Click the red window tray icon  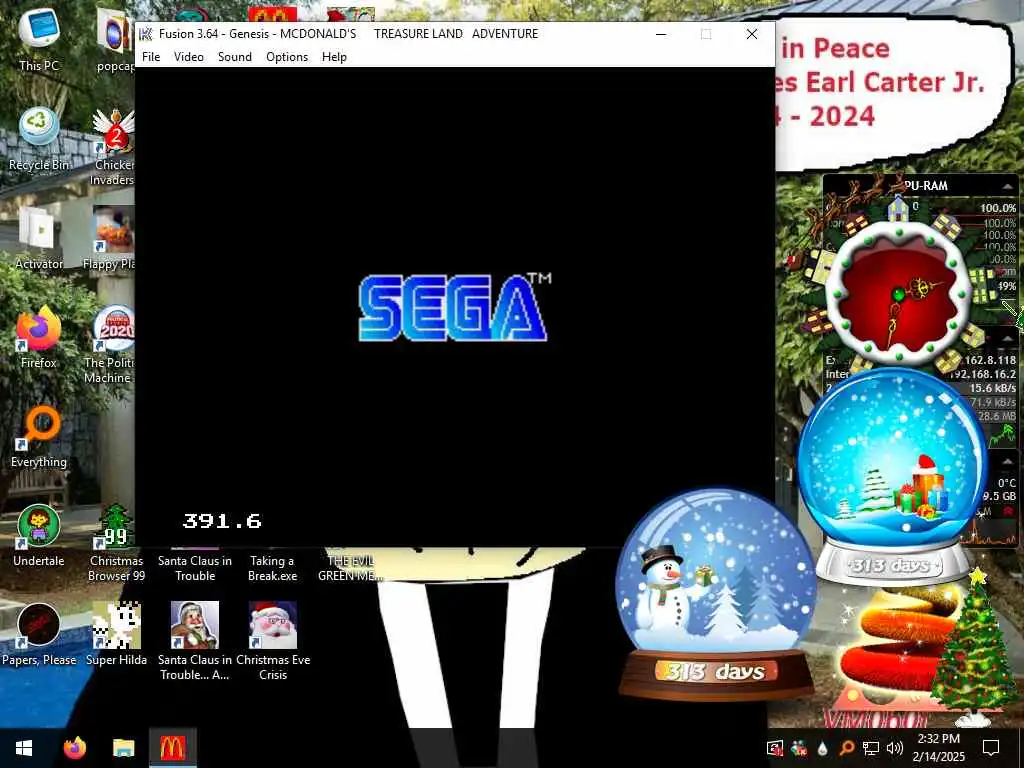pos(775,748)
